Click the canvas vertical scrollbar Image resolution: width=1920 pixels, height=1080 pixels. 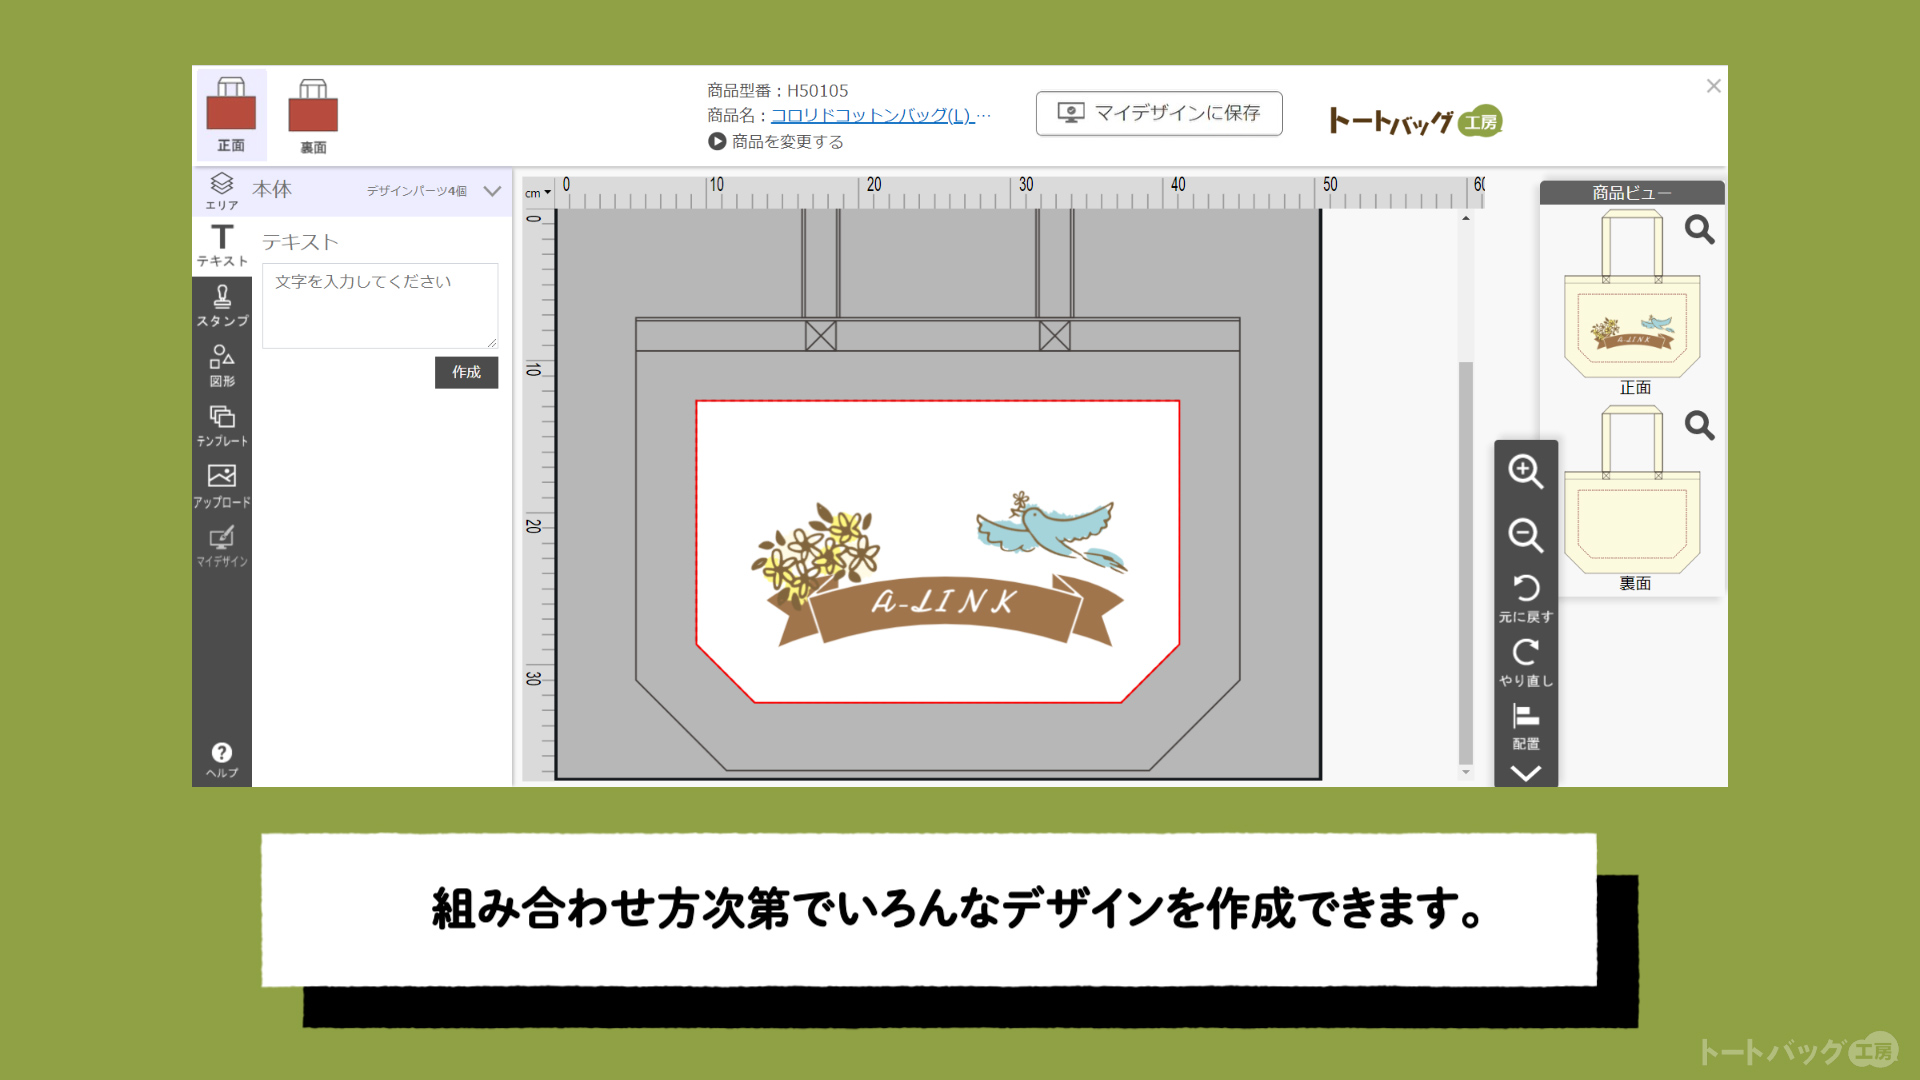coord(1466,561)
